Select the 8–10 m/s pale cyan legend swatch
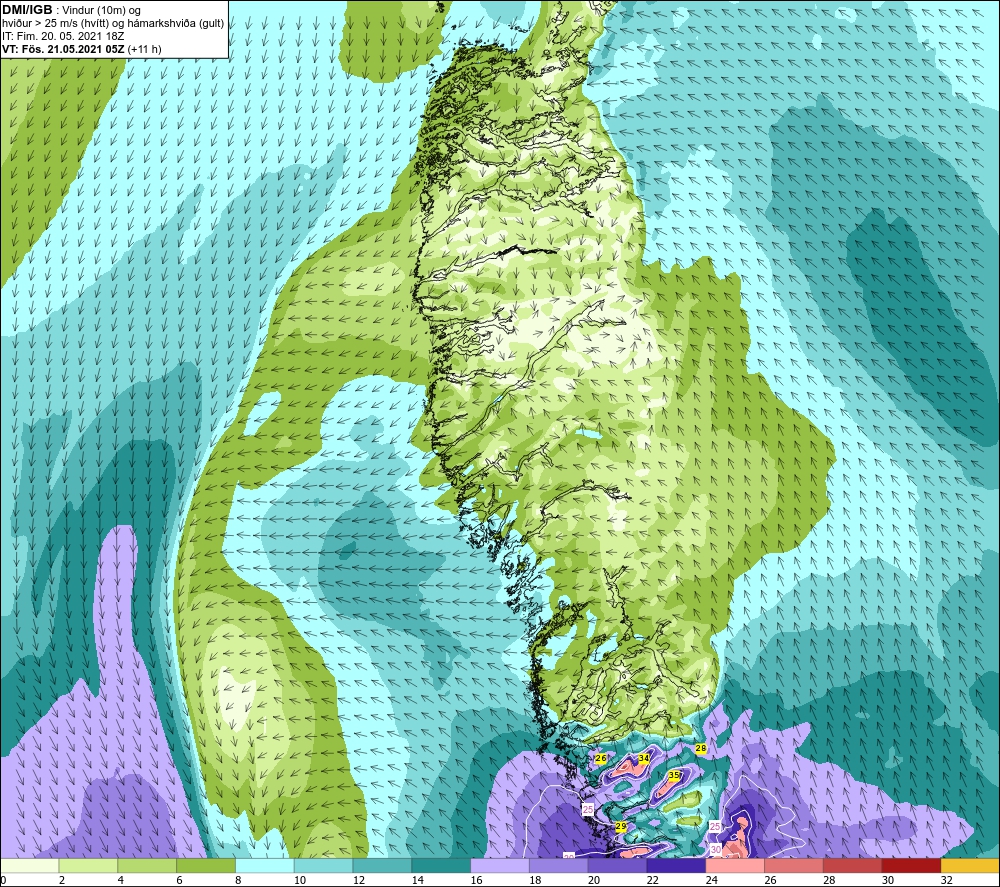 pos(265,865)
